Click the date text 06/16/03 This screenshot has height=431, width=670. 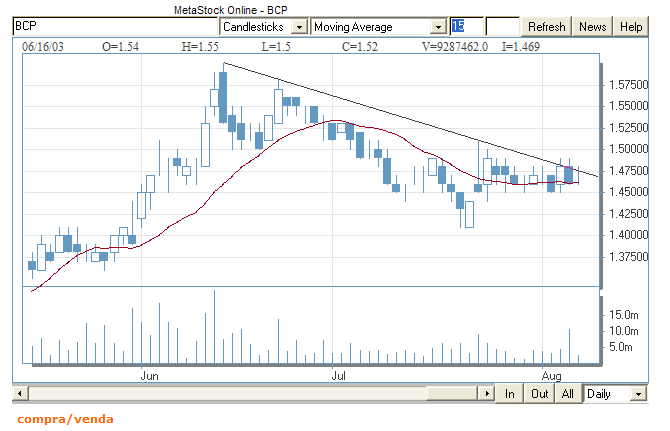[x=43, y=47]
